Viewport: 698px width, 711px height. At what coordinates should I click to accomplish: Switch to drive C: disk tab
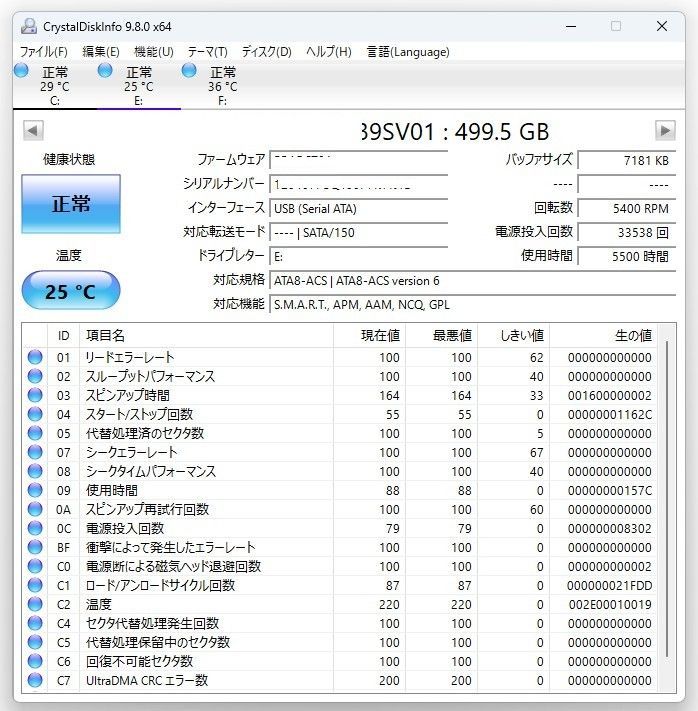54,86
